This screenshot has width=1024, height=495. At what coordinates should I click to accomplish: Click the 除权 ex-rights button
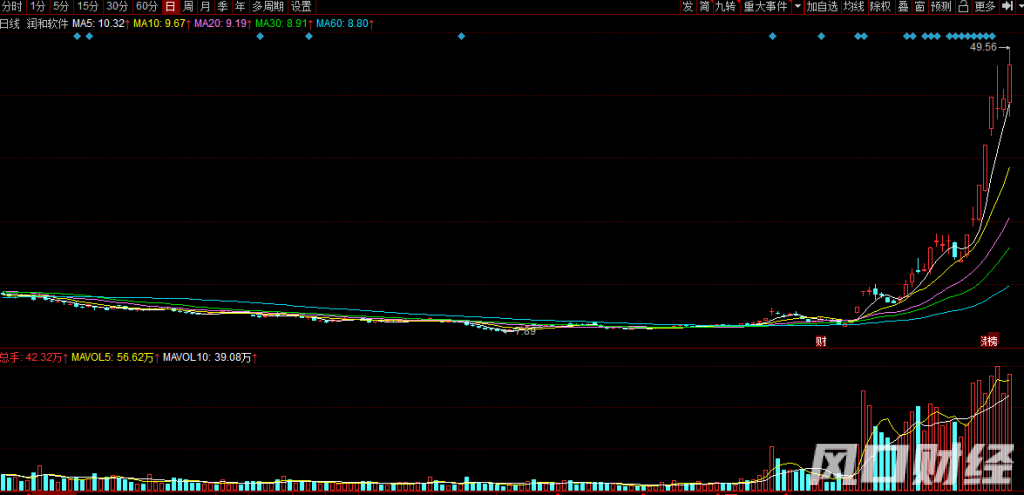coord(880,7)
